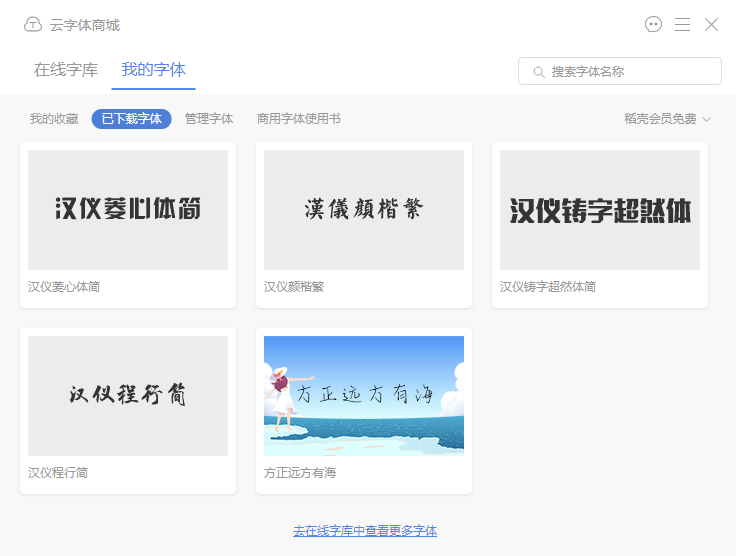
Task: Open the 我的收藏 section
Action: click(x=54, y=119)
